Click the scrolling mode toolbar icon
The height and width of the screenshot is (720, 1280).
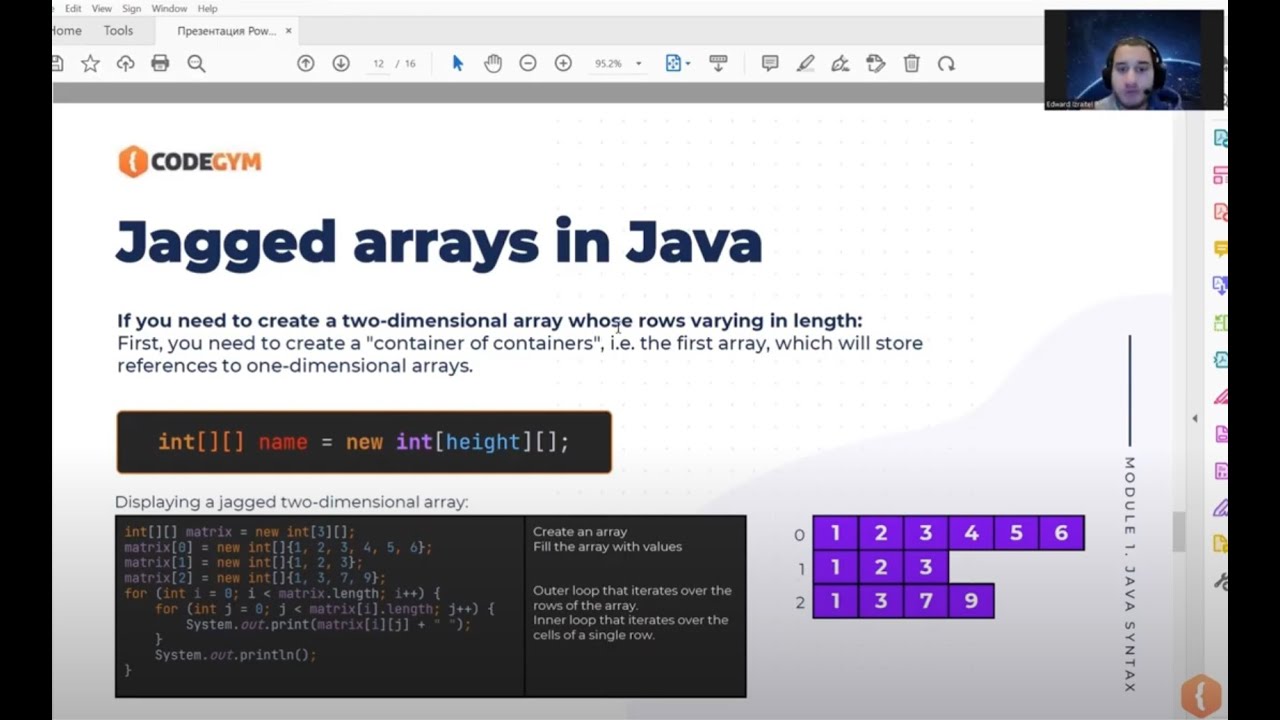(x=718, y=63)
